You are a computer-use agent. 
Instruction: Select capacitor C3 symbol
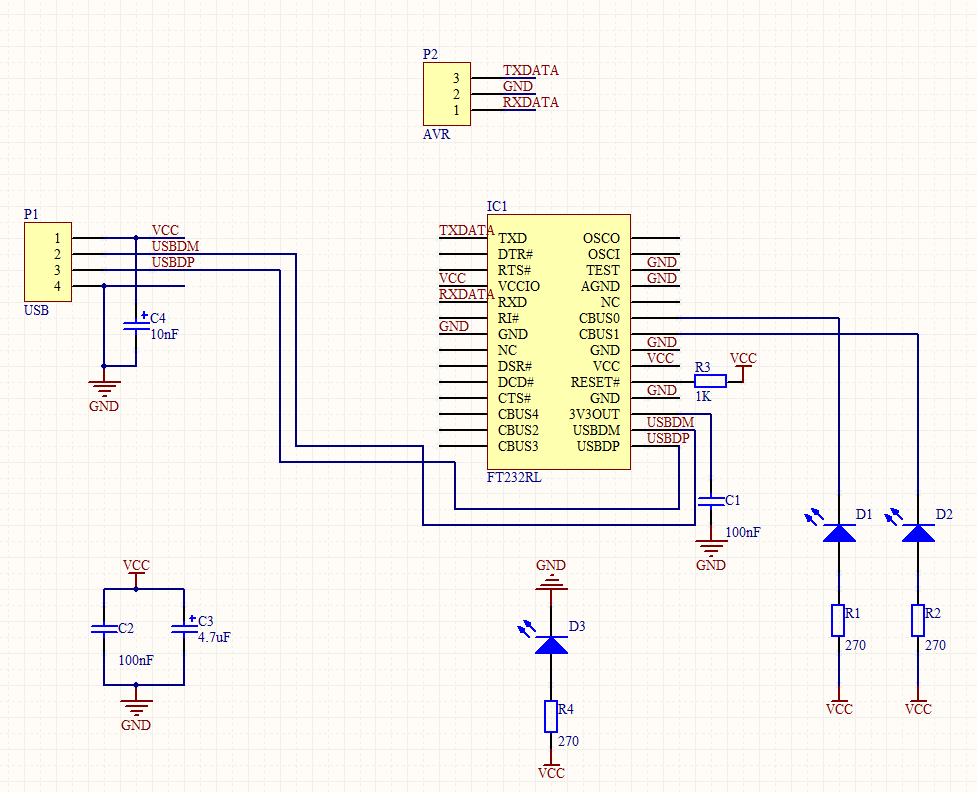(184, 629)
